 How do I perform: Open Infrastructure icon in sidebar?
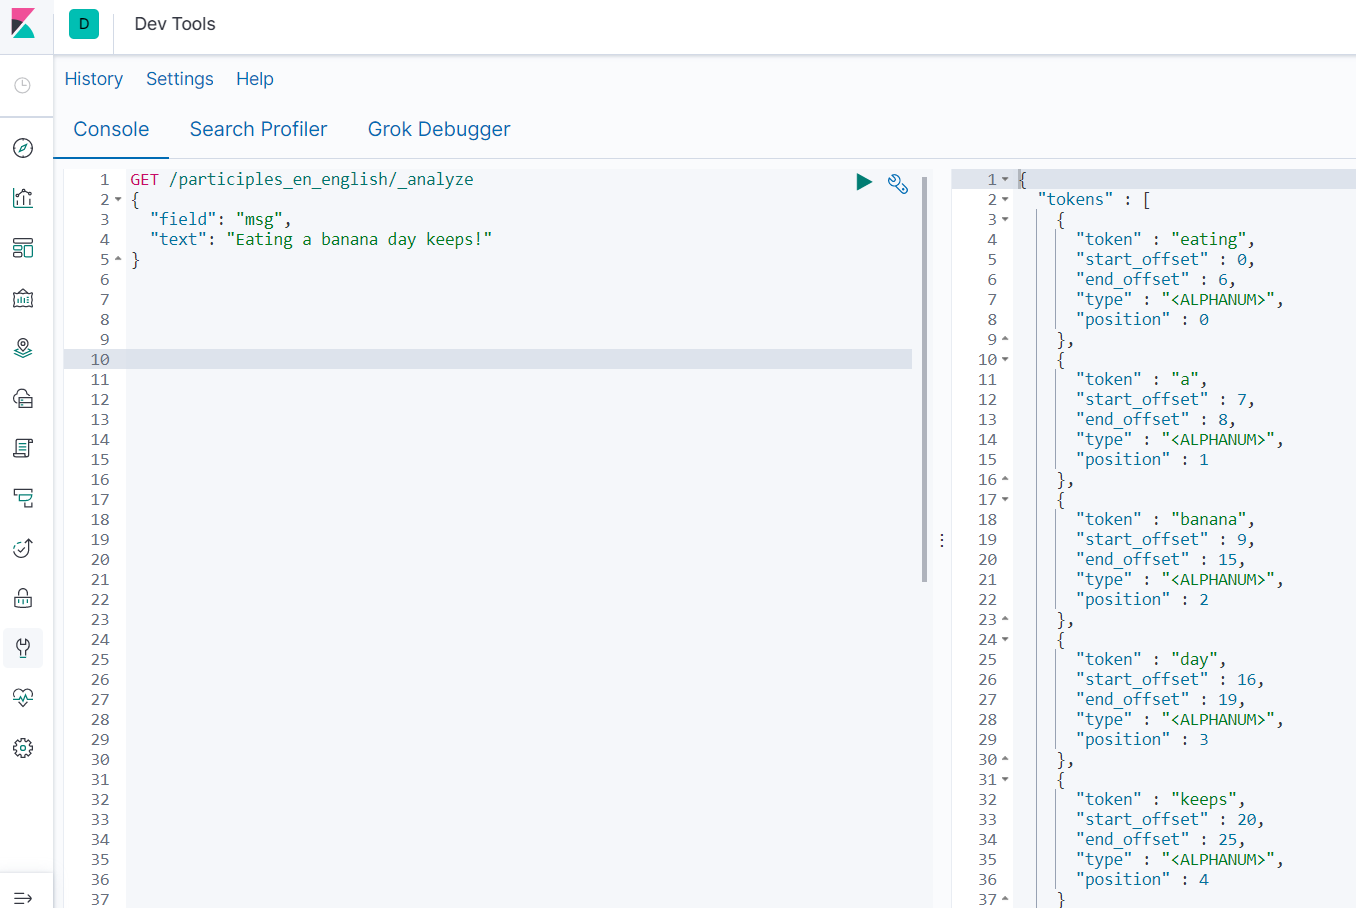click(23, 398)
